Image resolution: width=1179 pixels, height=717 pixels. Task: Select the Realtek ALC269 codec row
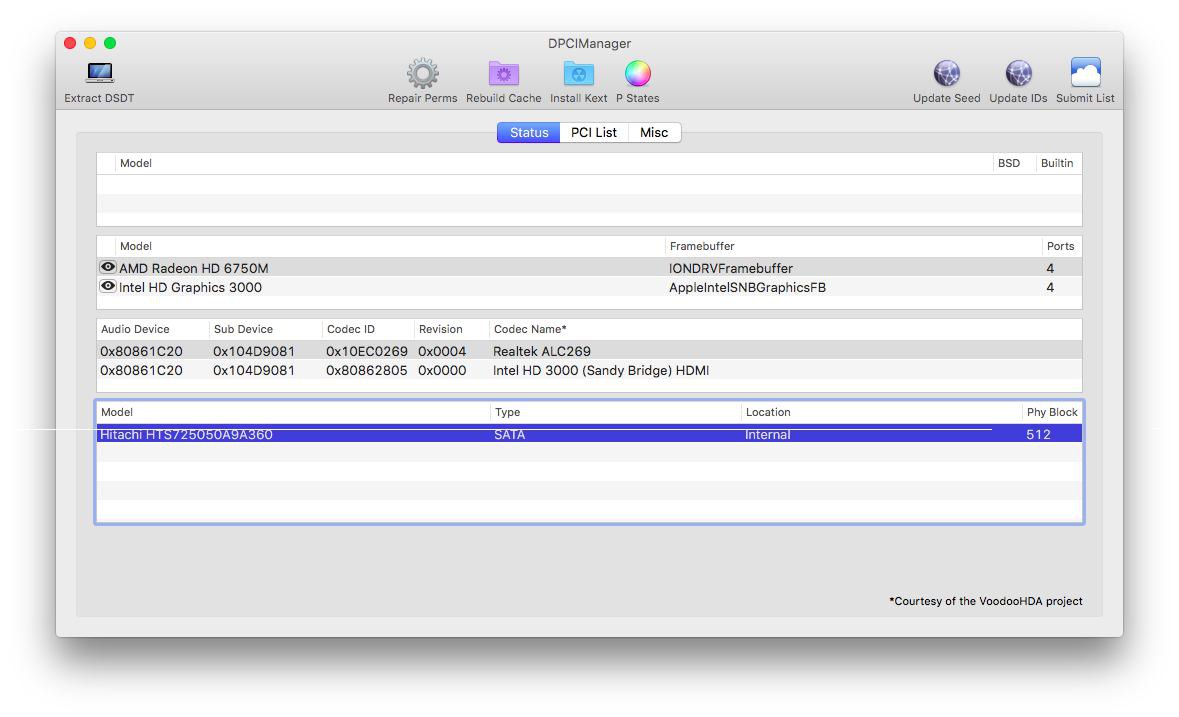coord(590,351)
